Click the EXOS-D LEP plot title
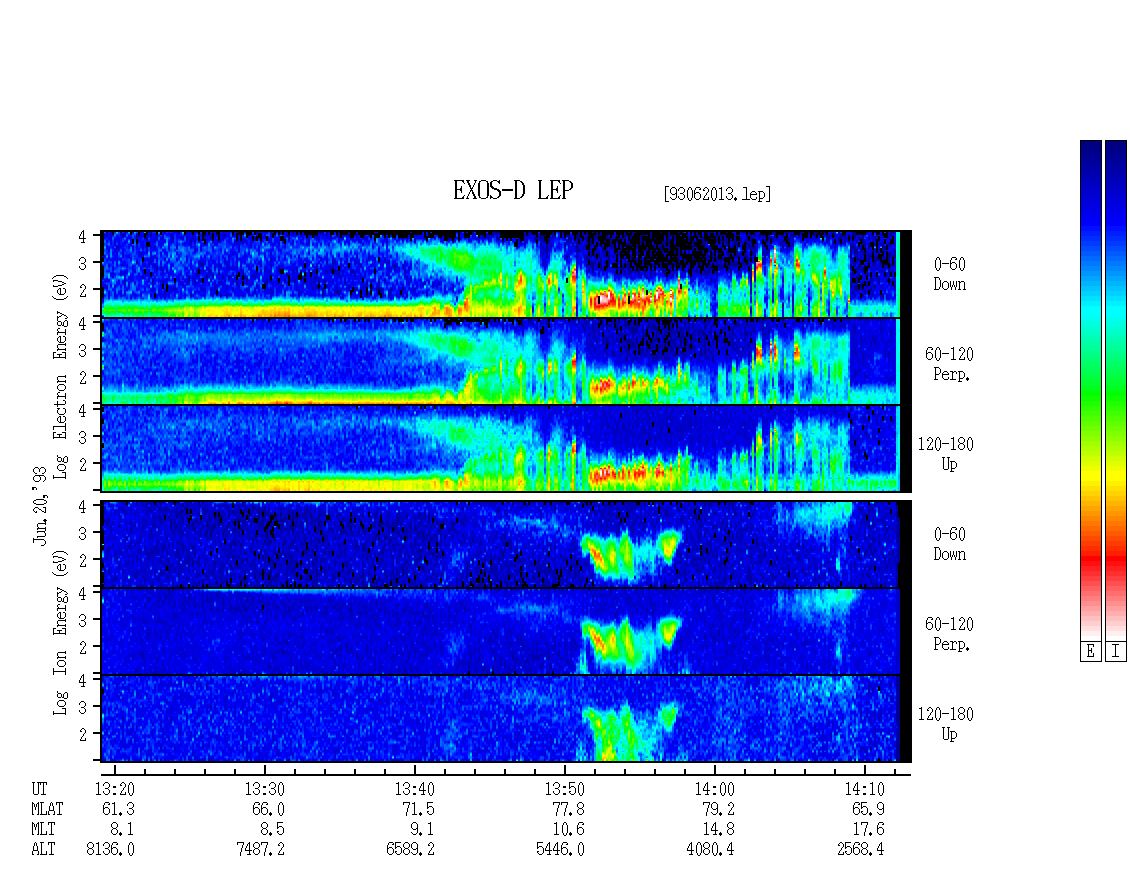Image resolution: width=1130 pixels, height=875 pixels. click(513, 190)
